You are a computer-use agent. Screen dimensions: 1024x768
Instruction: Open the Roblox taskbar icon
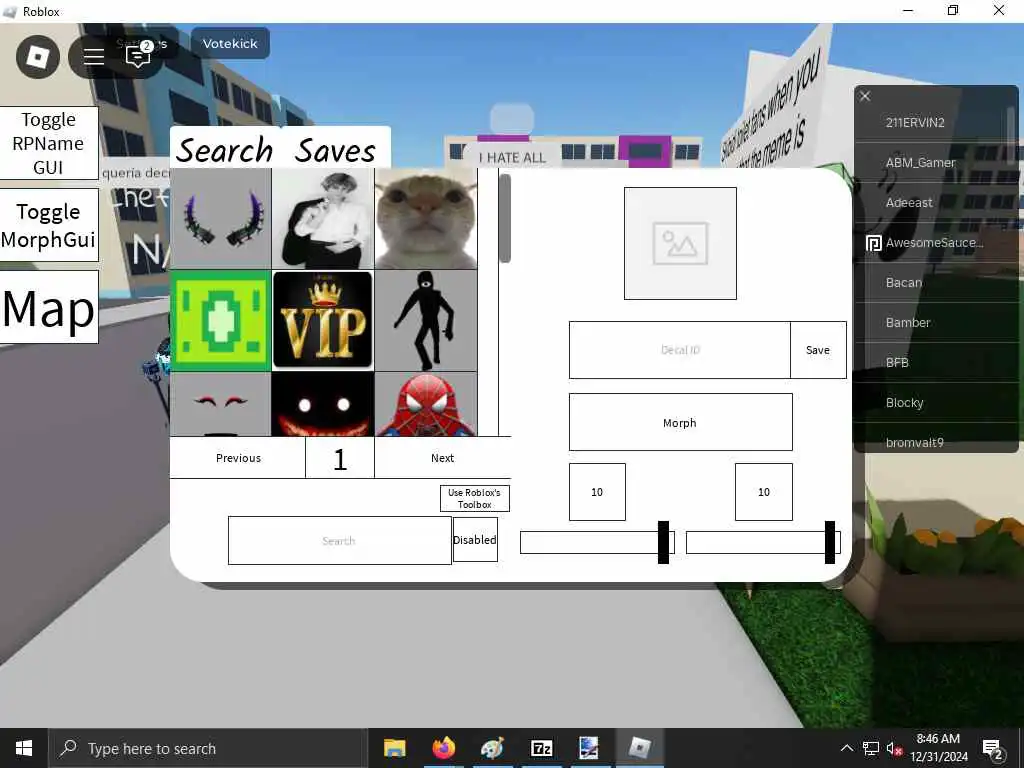pos(640,748)
